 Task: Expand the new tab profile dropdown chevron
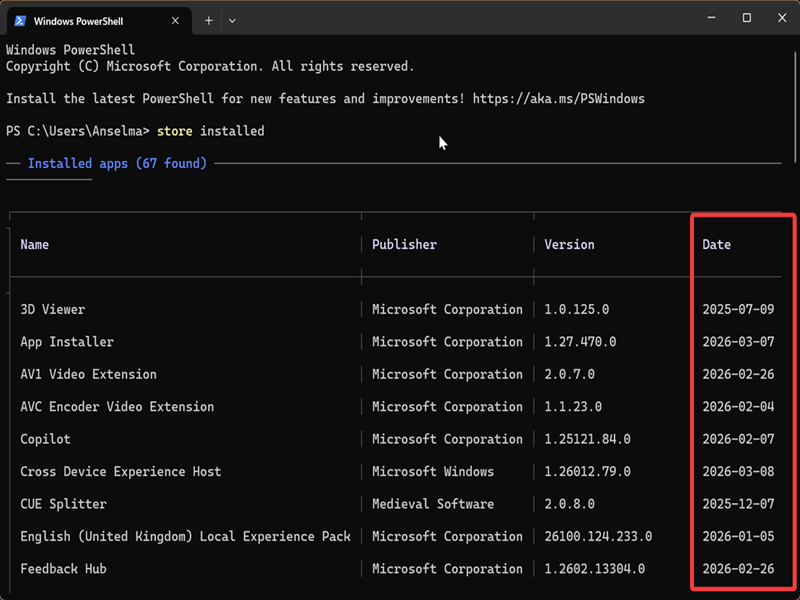tap(233, 20)
